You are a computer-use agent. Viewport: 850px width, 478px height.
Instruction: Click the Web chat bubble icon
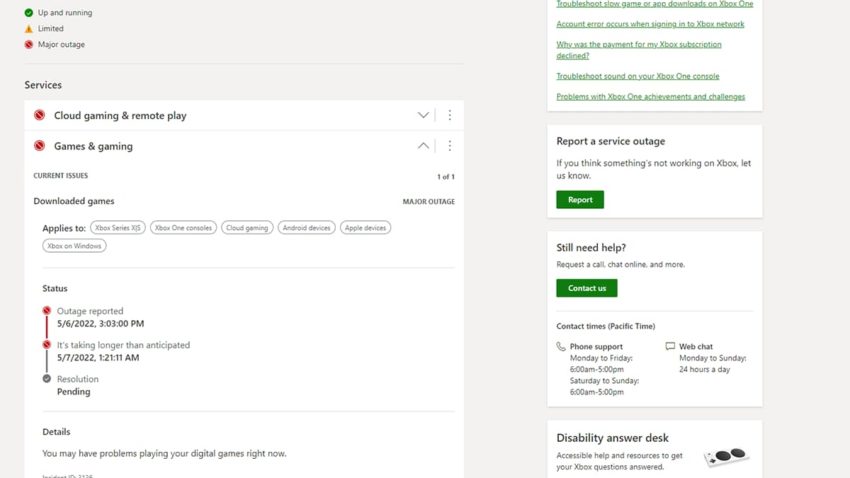pyautogui.click(x=670, y=346)
